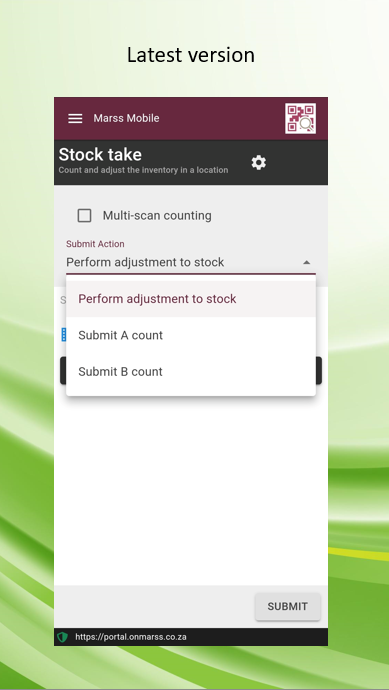The height and width of the screenshot is (690, 389).
Task: Click the SUBMIT button
Action: point(288,606)
